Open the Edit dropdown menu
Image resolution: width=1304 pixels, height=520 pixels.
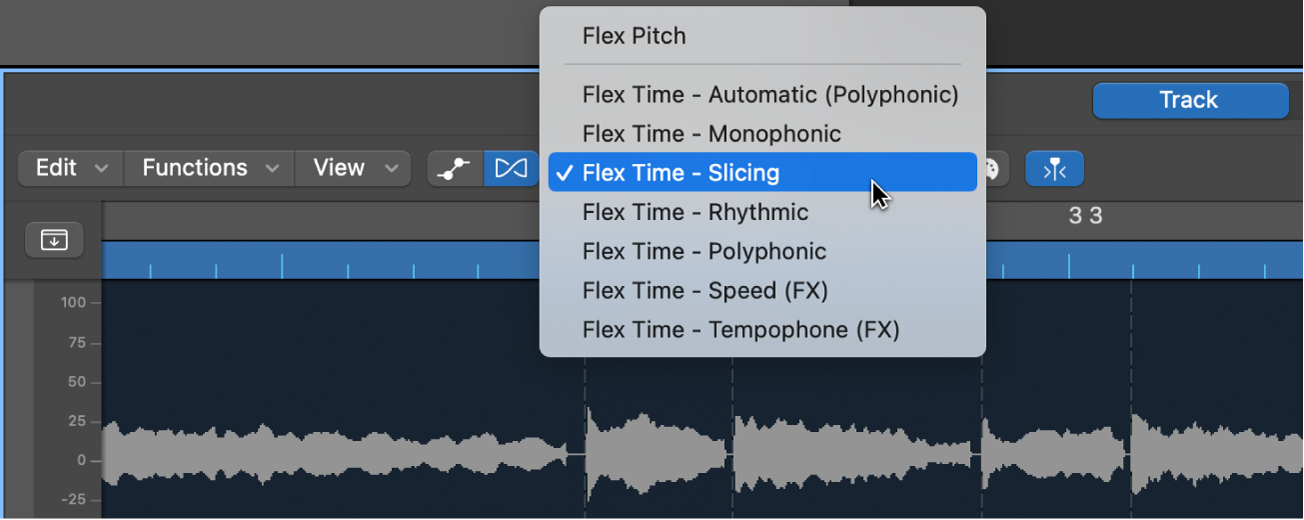71,168
